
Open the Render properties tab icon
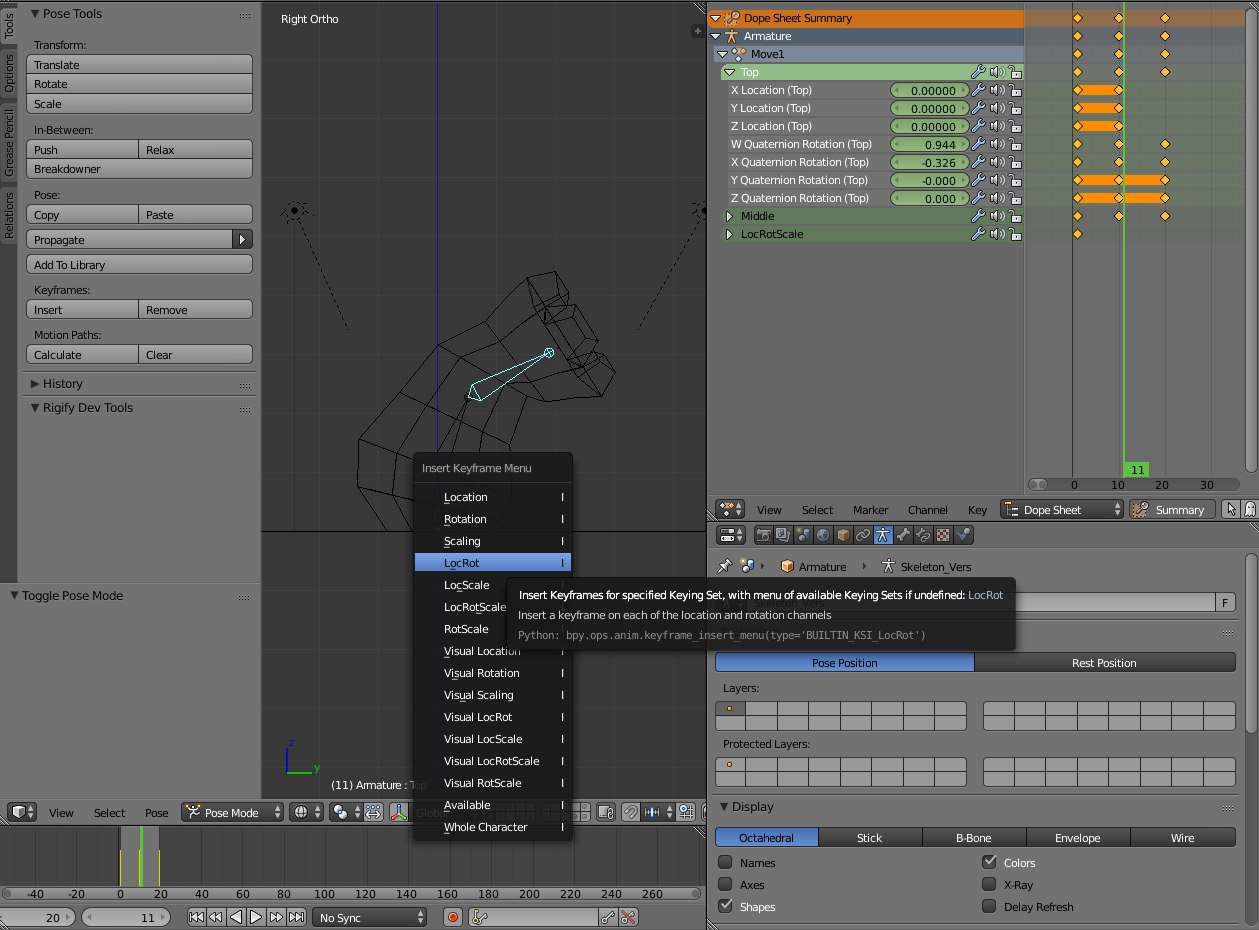pyautogui.click(x=764, y=535)
